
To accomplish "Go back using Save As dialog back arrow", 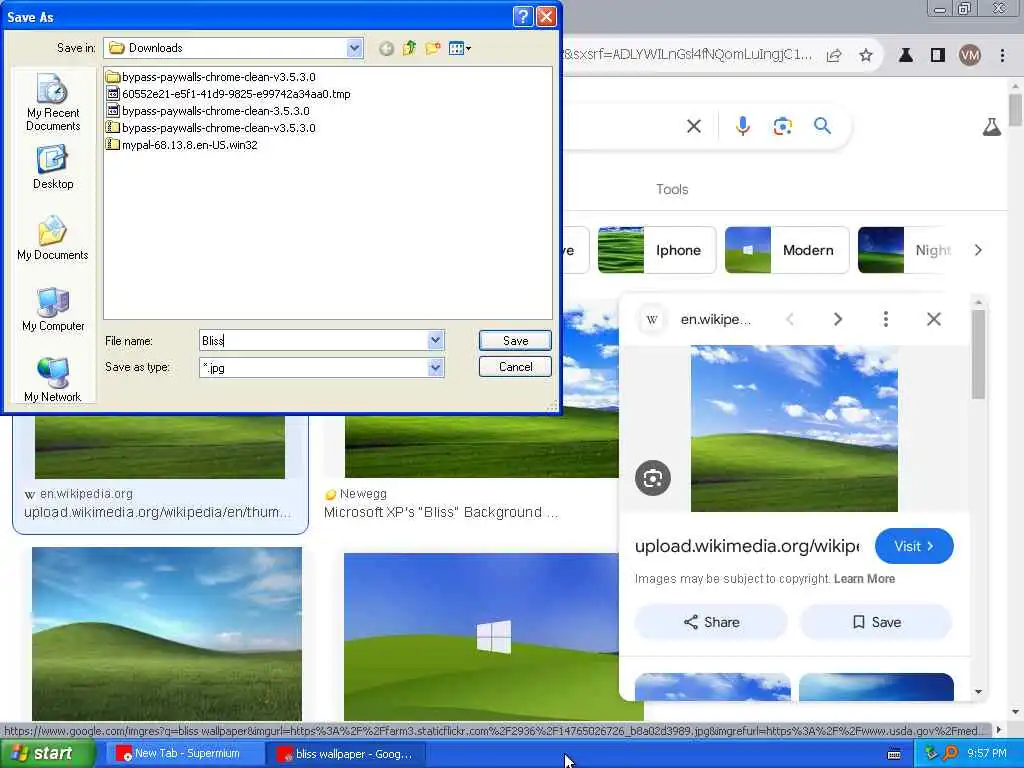I will (387, 48).
